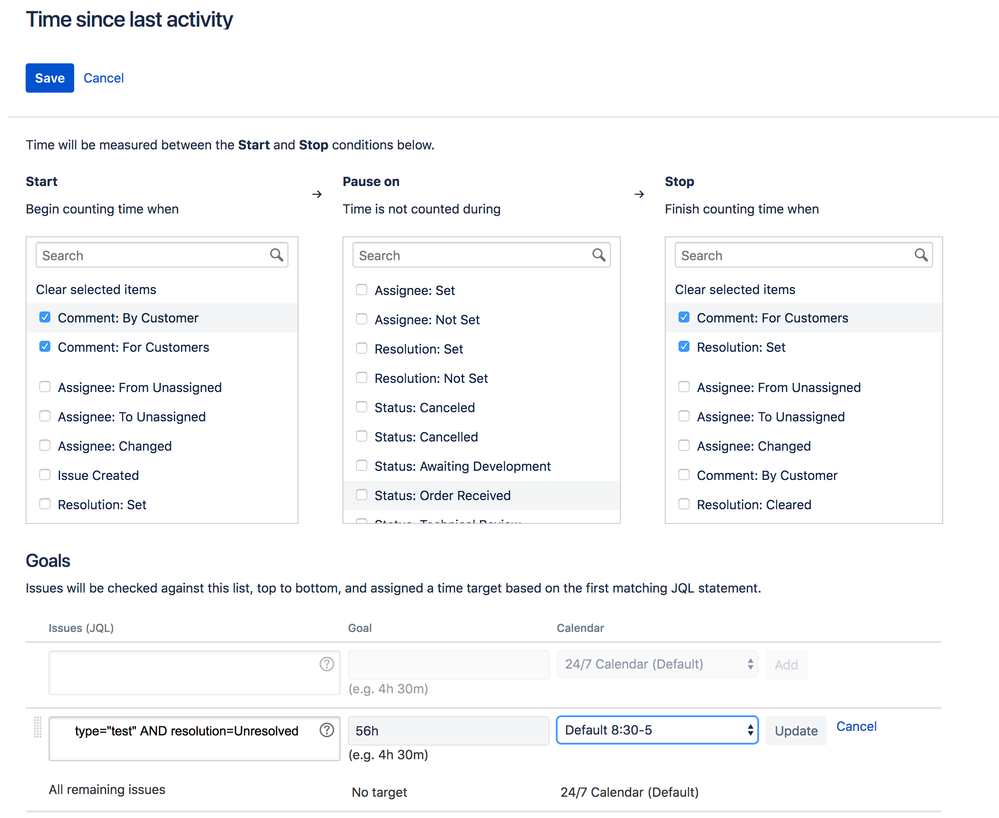This screenshot has width=999, height=818.
Task: Click the Pause on search magnifier icon
Action: (x=599, y=255)
